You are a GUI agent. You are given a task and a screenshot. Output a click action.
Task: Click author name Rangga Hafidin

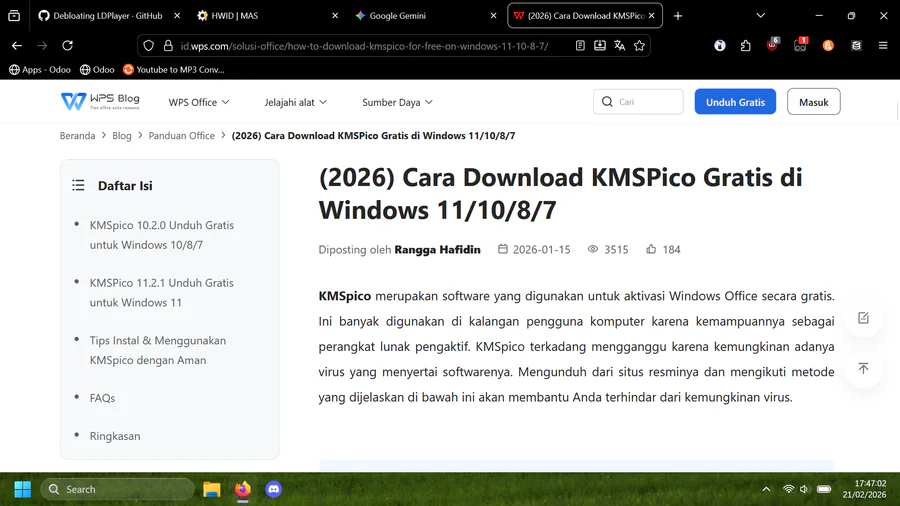(437, 250)
